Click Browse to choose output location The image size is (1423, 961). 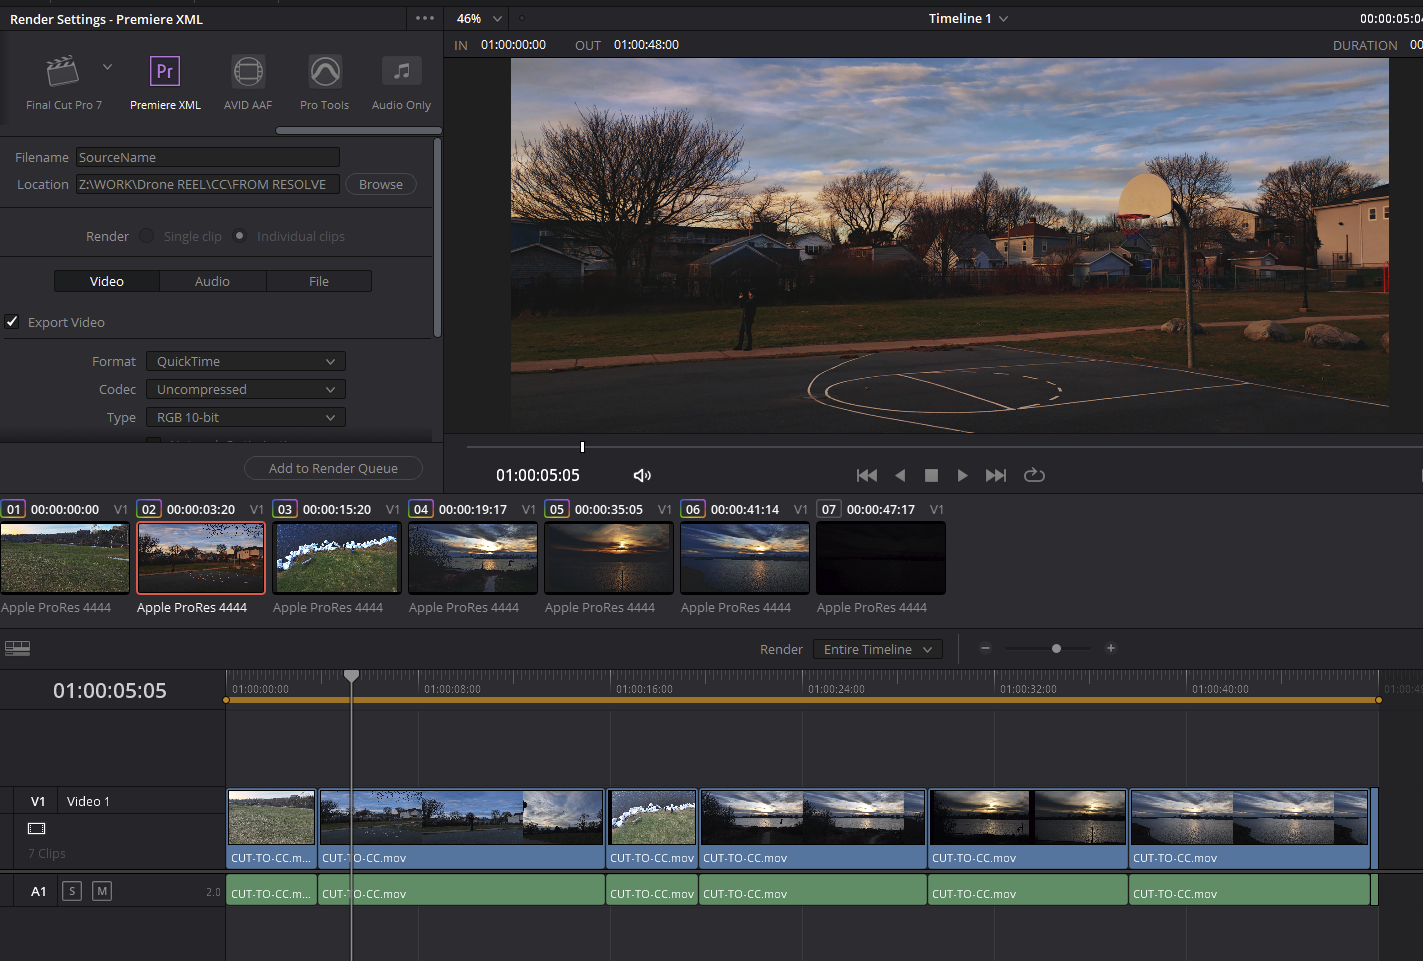click(380, 185)
